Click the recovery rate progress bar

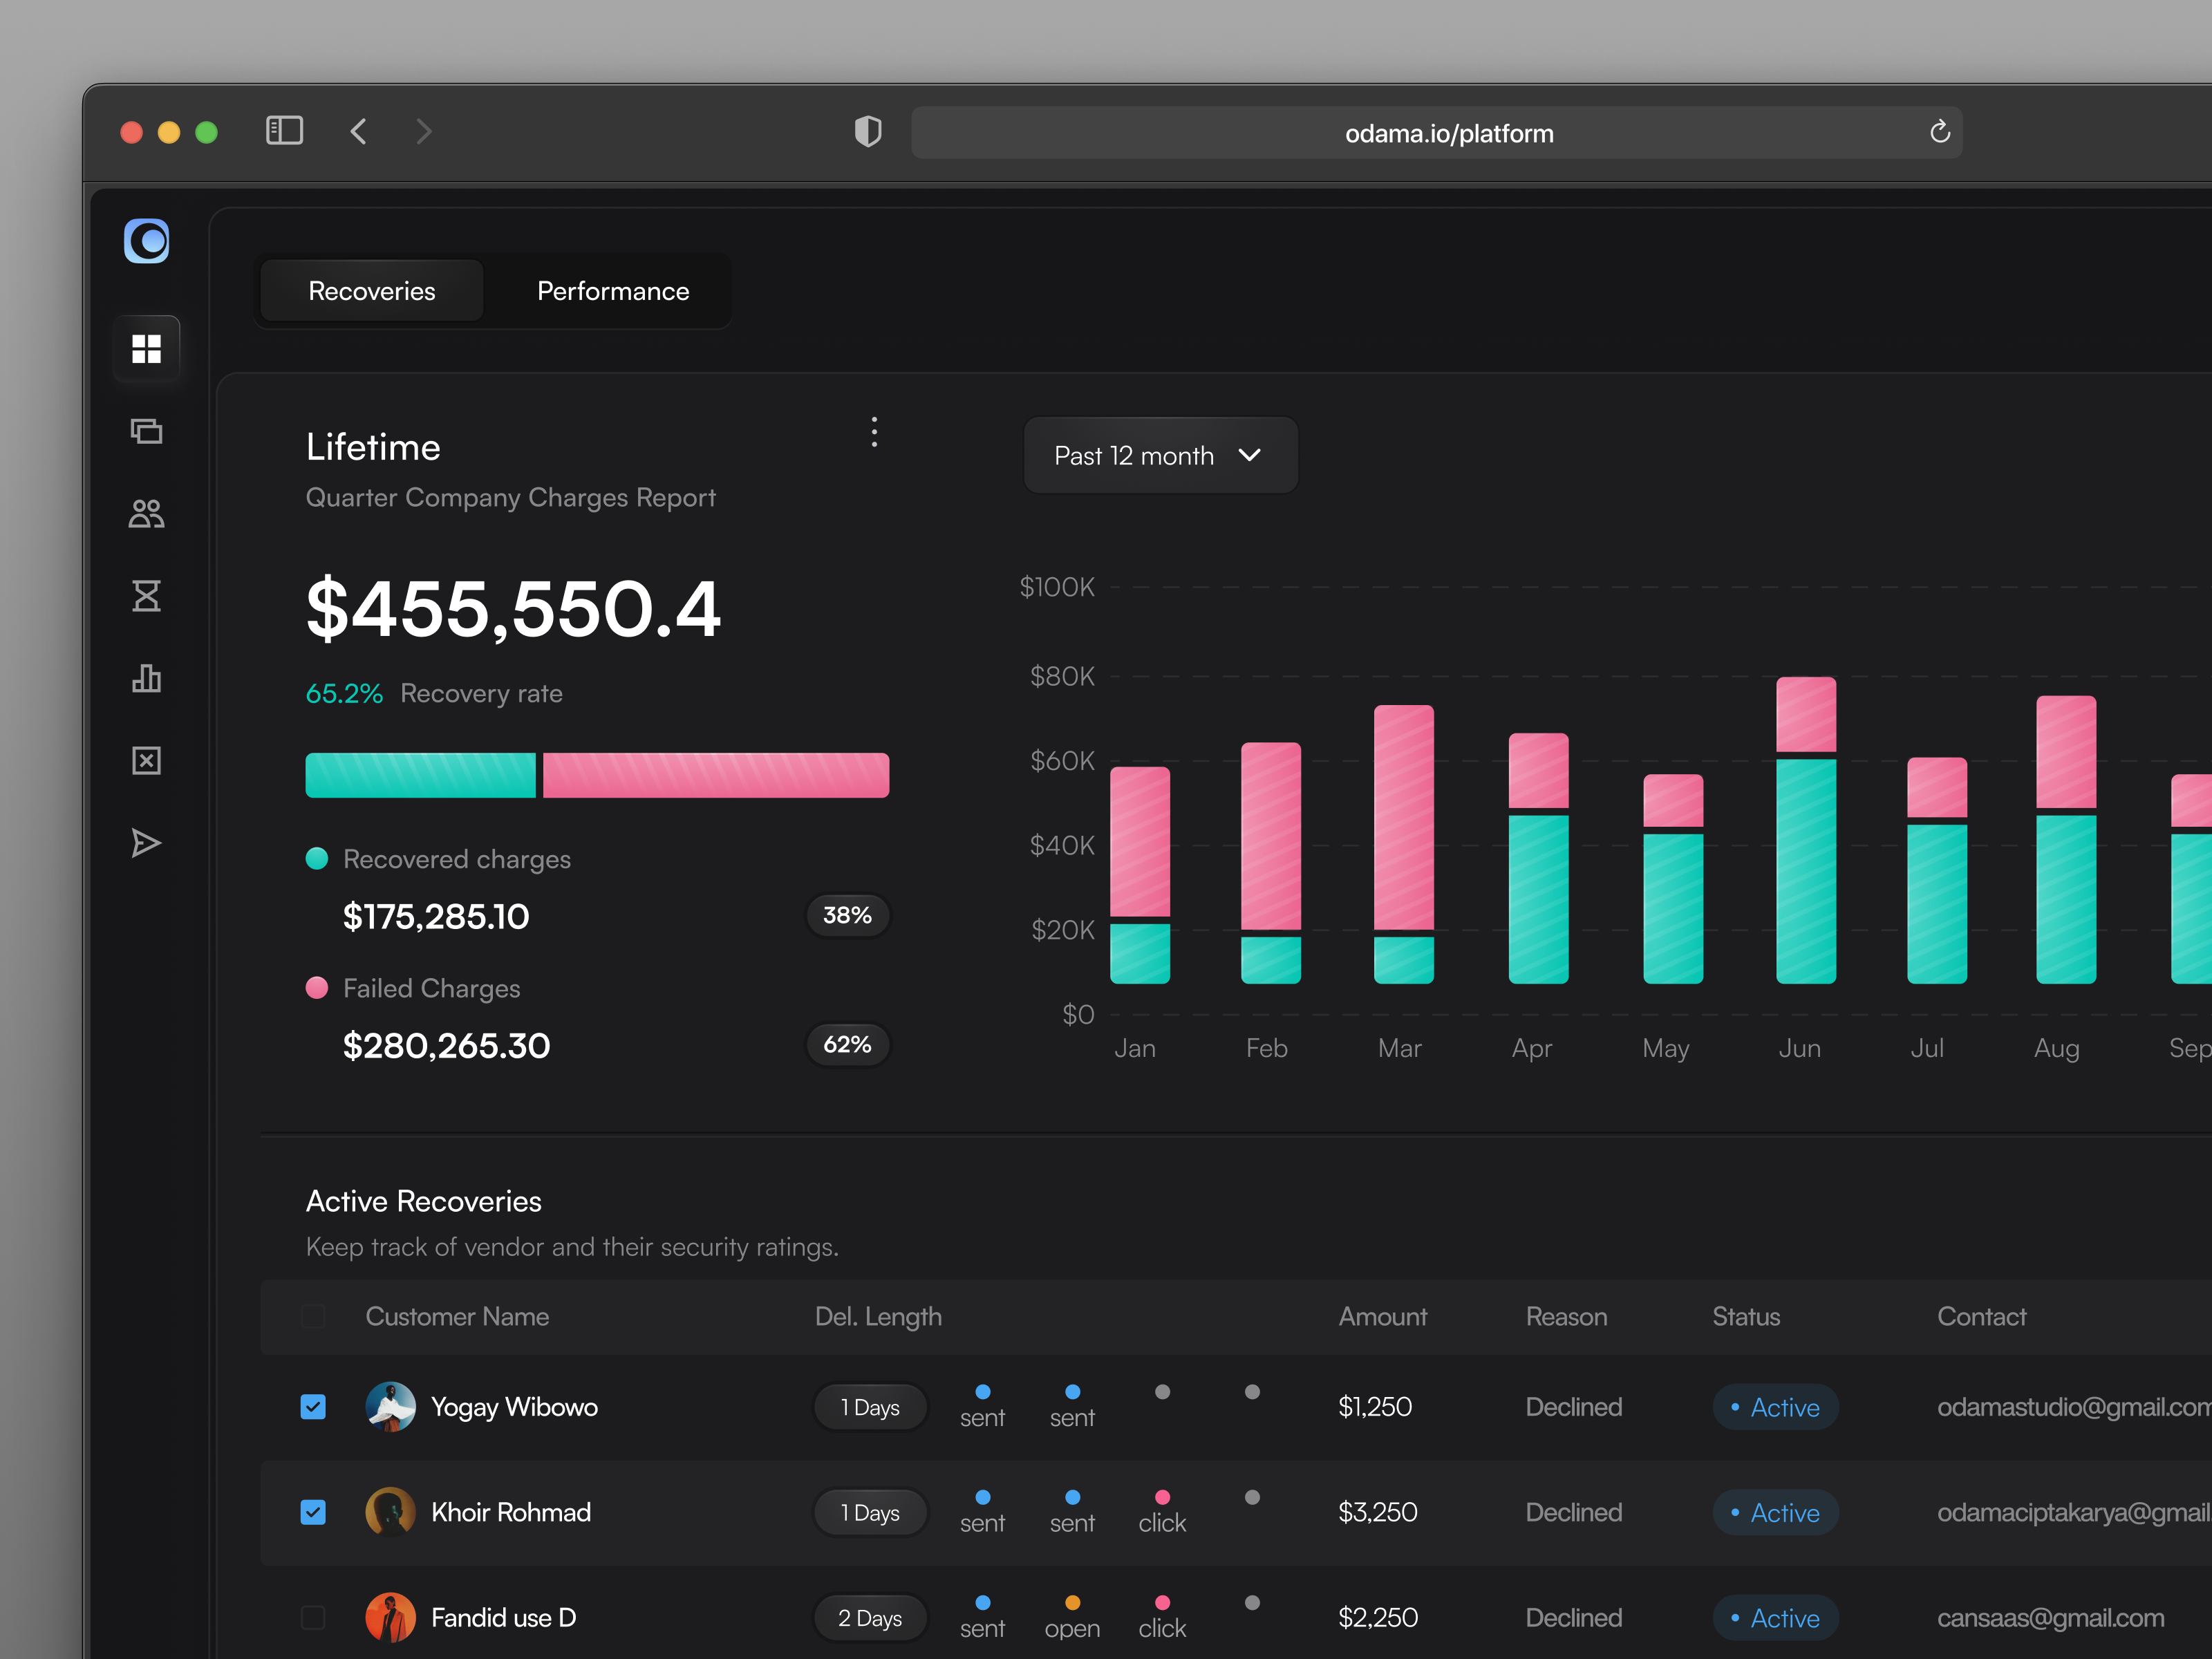click(597, 774)
